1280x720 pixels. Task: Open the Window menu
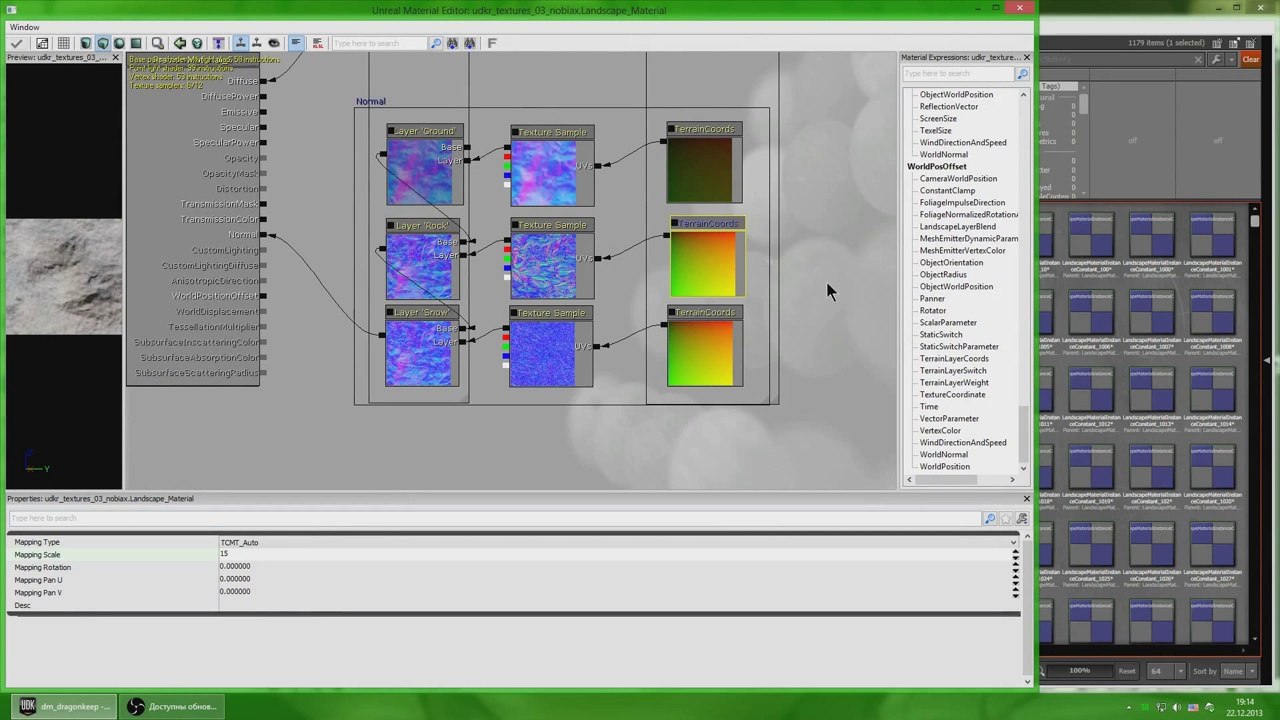click(25, 27)
